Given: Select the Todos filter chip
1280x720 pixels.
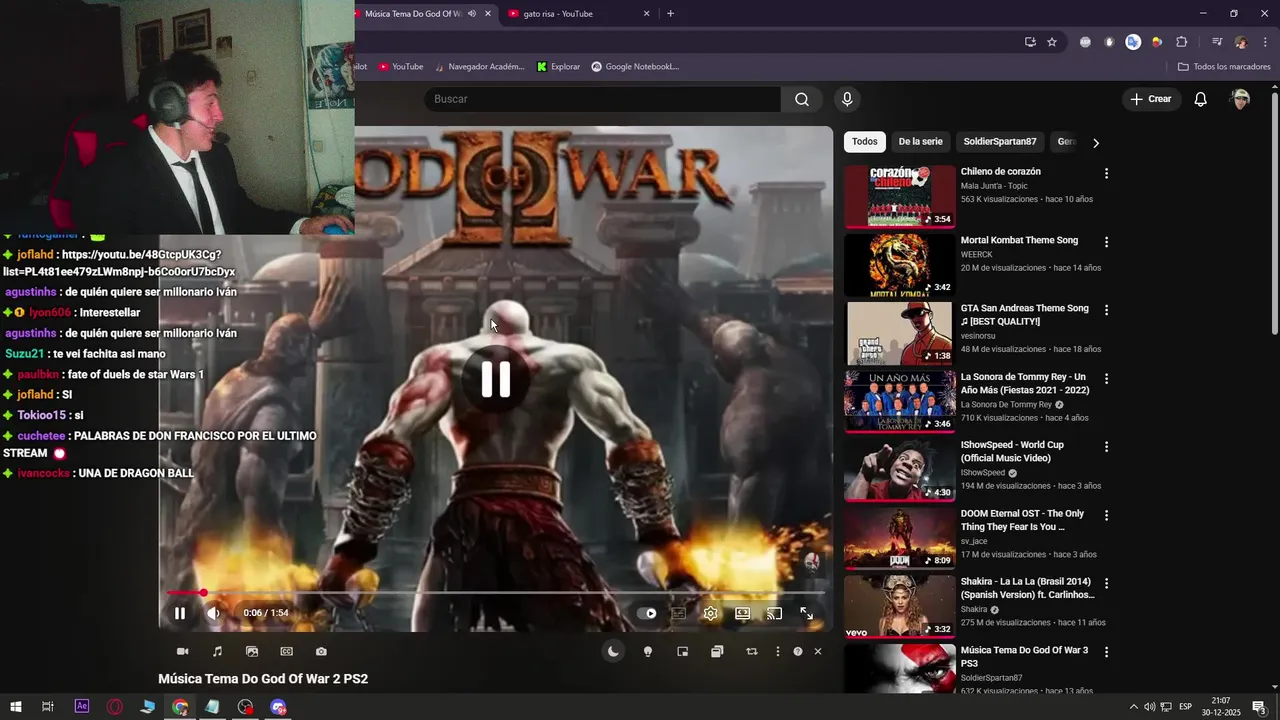Looking at the screenshot, I should point(865,142).
